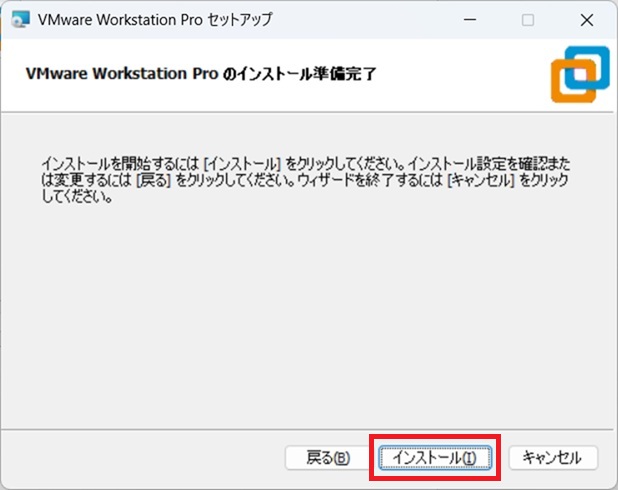
Task: Click the disabled maximize window button
Action: [528, 20]
